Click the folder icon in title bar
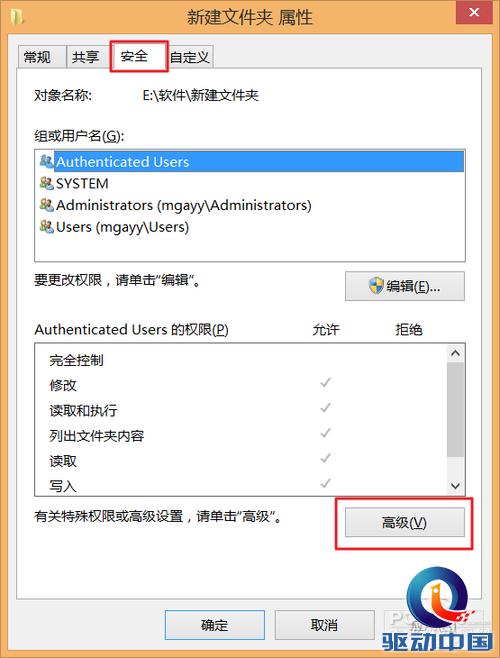Screen dimensions: 500x658 click(x=16, y=17)
